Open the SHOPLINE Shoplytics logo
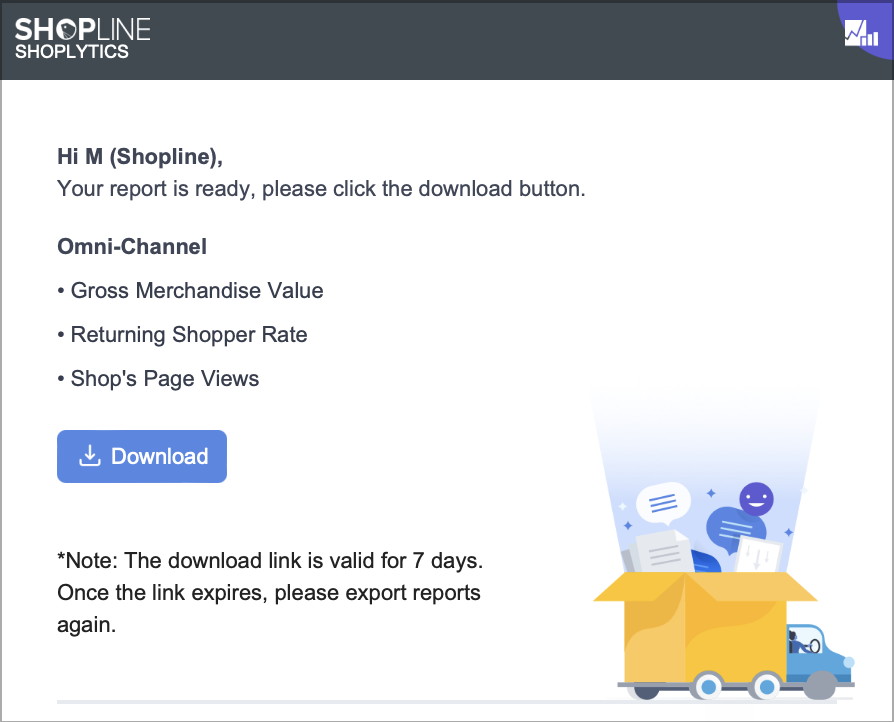894x722 pixels. pyautogui.click(x=83, y=38)
